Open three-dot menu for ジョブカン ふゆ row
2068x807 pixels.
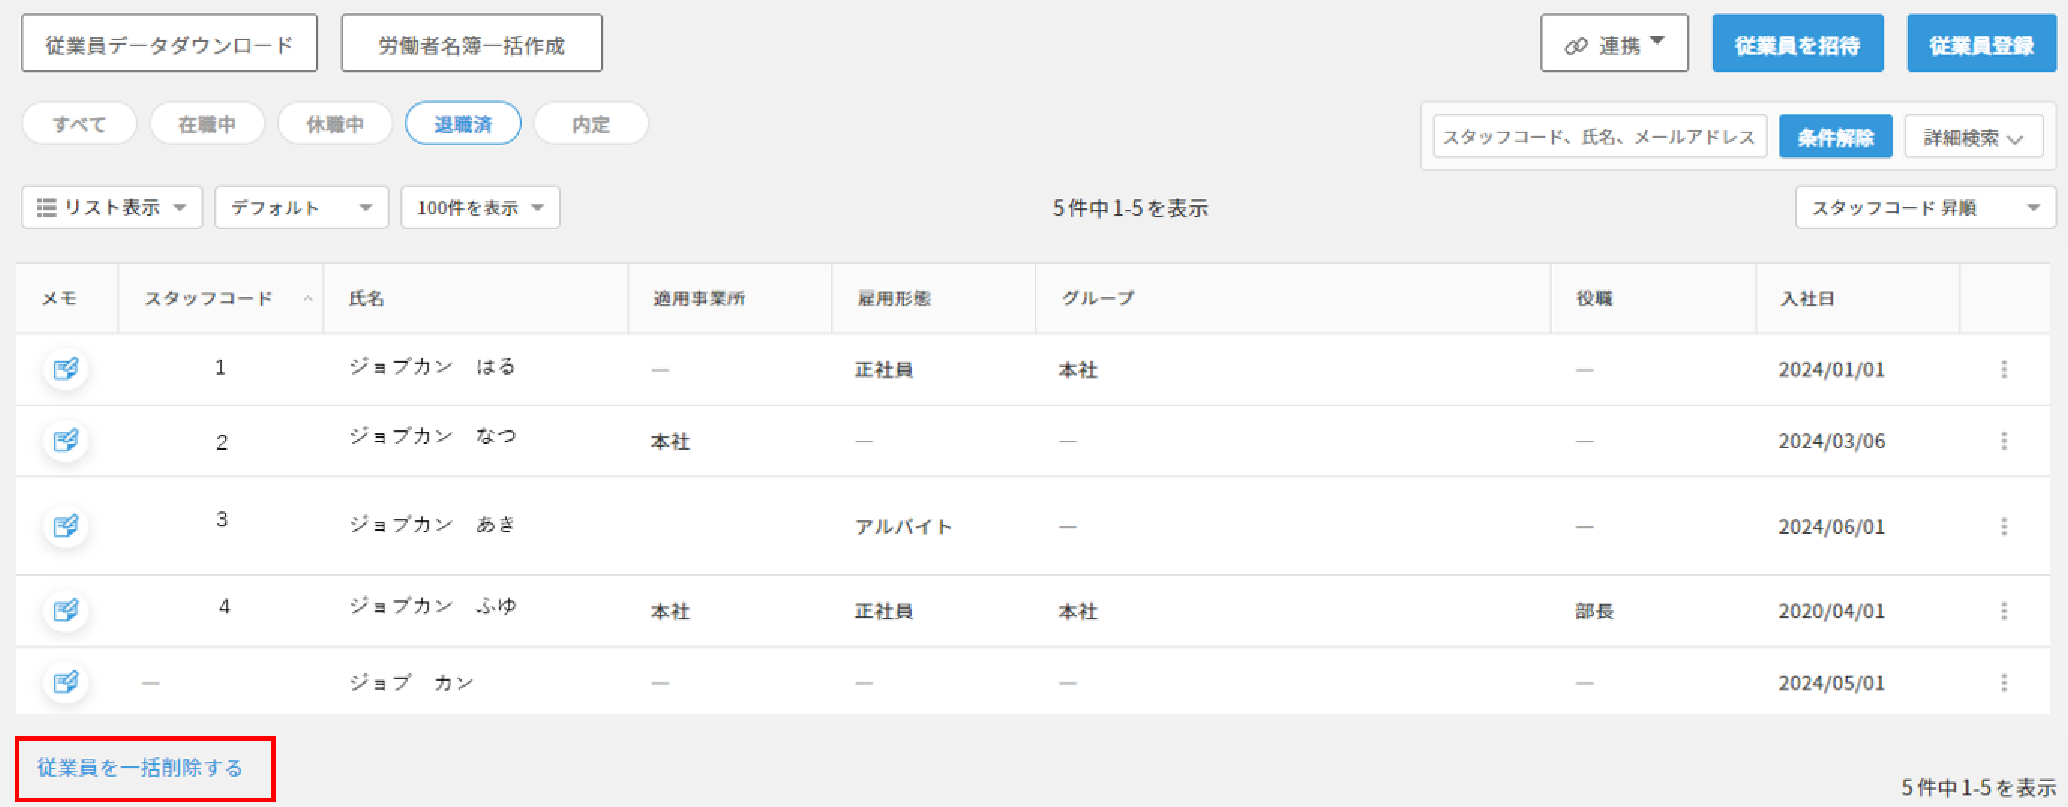coord(2003,611)
